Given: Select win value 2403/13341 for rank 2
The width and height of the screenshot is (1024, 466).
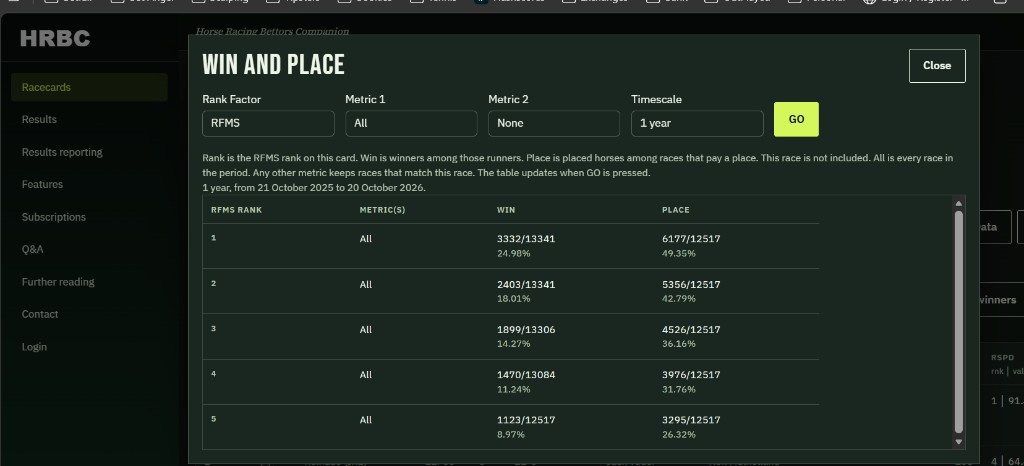Looking at the screenshot, I should click(526, 285).
